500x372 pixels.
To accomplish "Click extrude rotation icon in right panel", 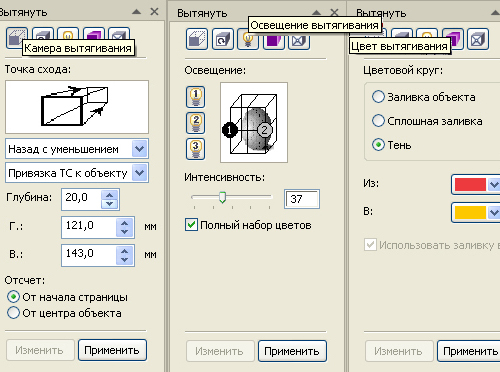I will [x=402, y=34].
